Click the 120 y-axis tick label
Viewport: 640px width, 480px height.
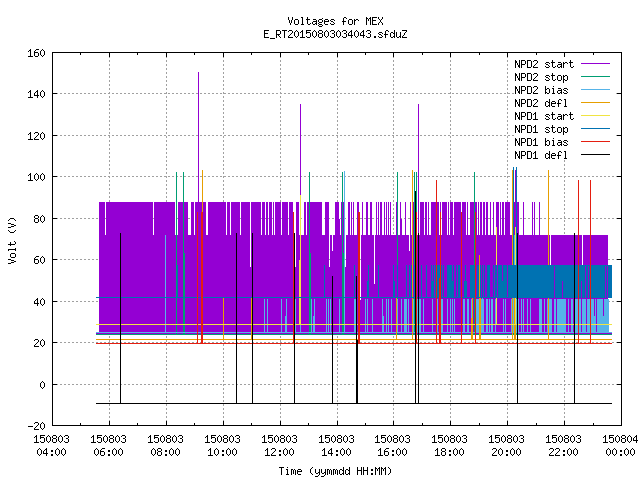tap(36, 136)
